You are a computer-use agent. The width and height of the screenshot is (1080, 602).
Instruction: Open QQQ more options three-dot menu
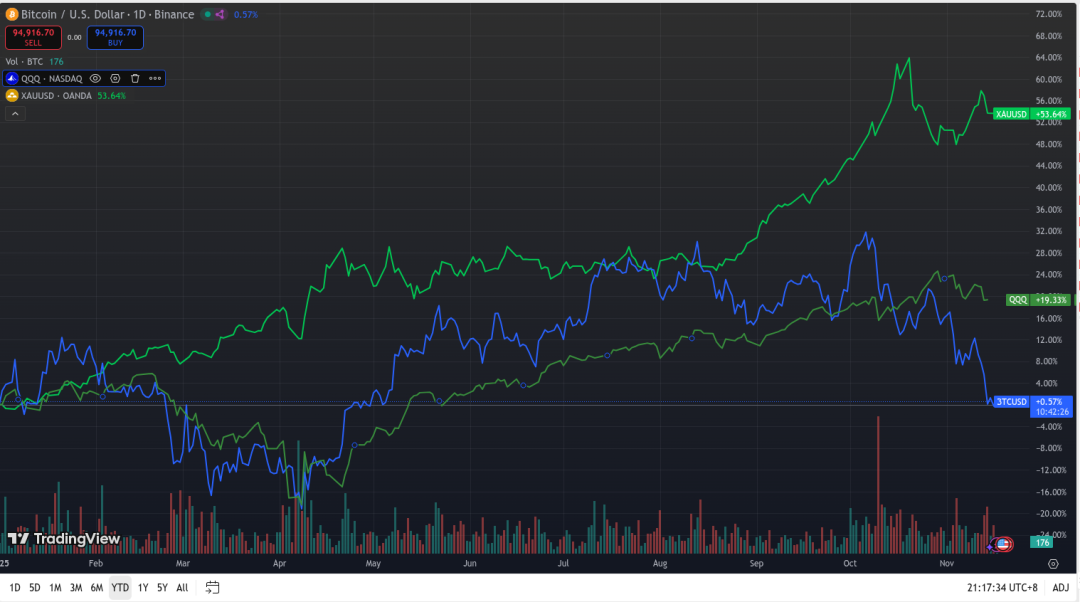pos(155,79)
